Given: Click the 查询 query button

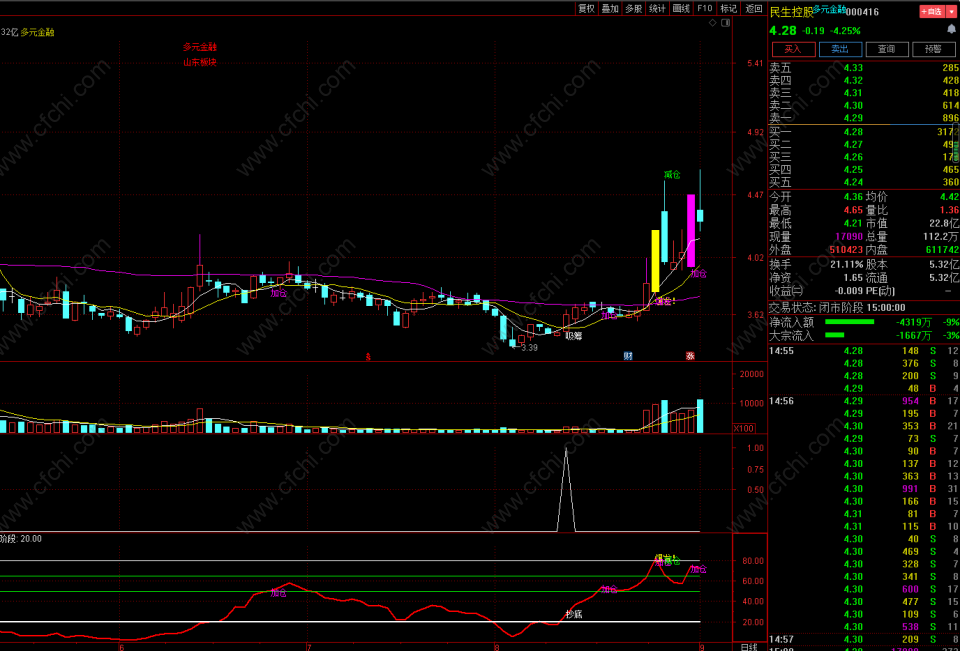Looking at the screenshot, I should pyautogui.click(x=886, y=49).
